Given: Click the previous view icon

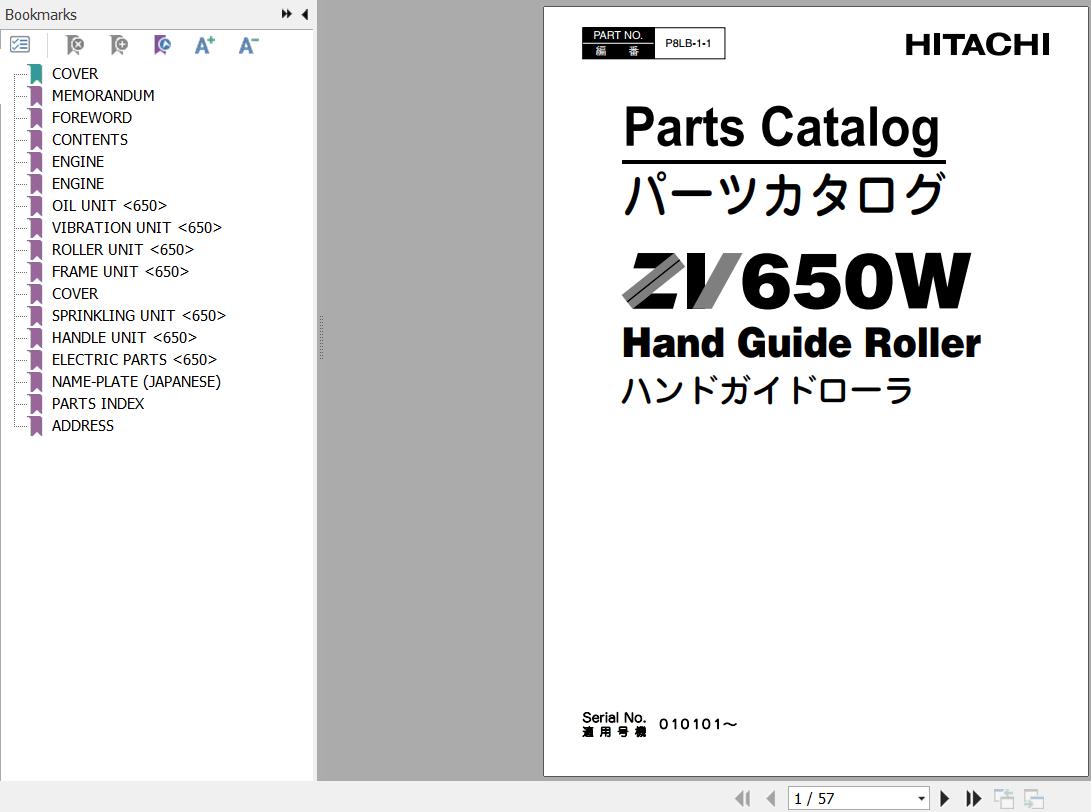Looking at the screenshot, I should 1003,798.
